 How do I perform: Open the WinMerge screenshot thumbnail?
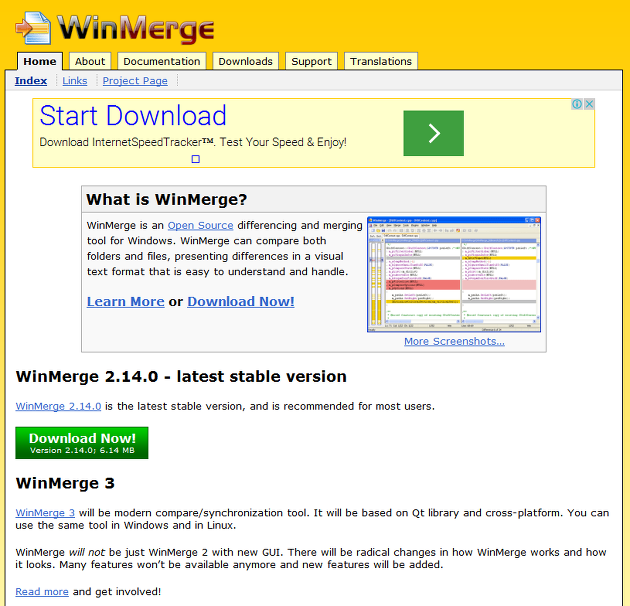[x=454, y=274]
